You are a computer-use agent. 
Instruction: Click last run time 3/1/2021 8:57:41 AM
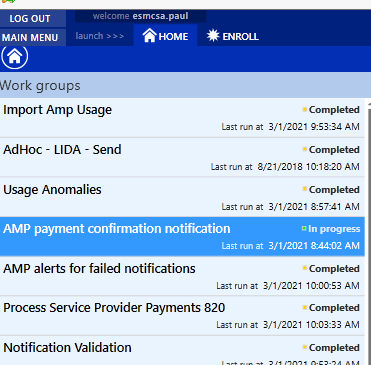(x=314, y=207)
